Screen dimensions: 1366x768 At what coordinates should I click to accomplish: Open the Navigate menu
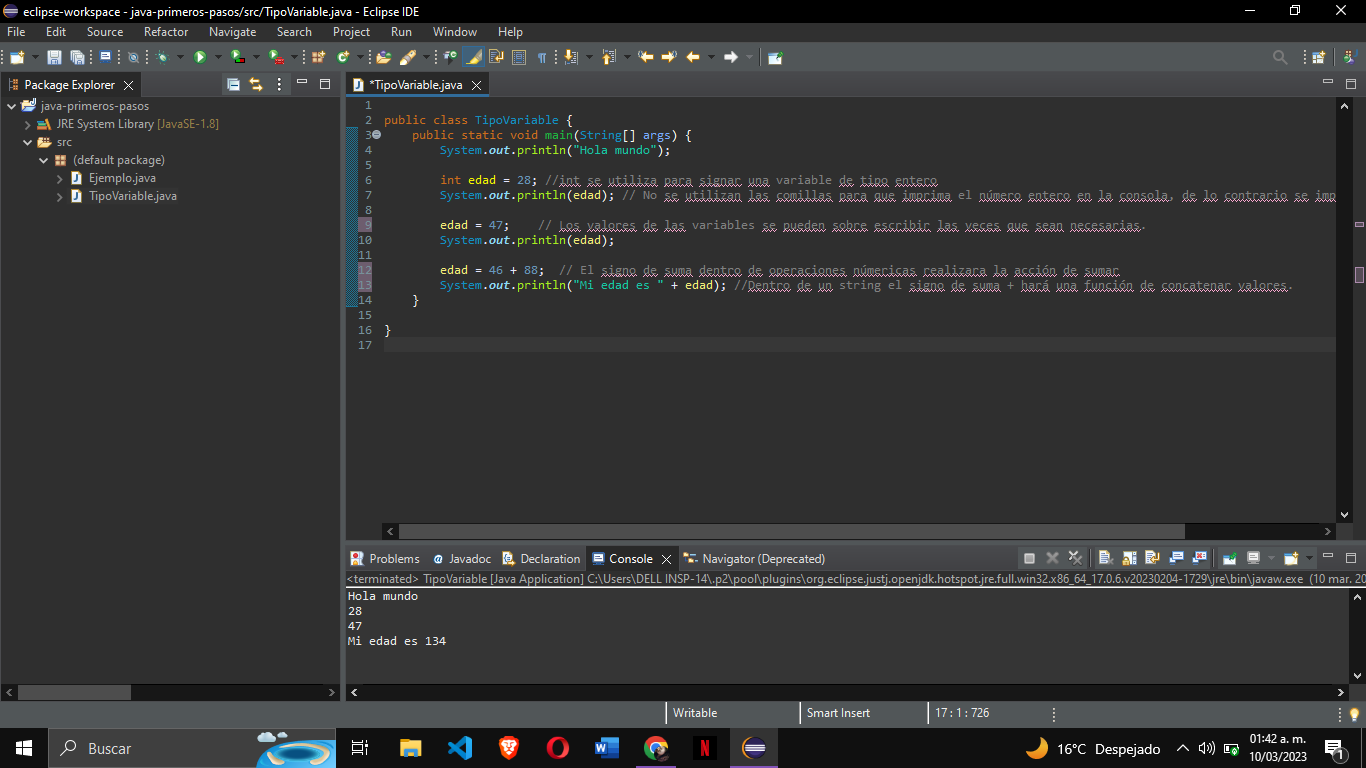(x=232, y=32)
